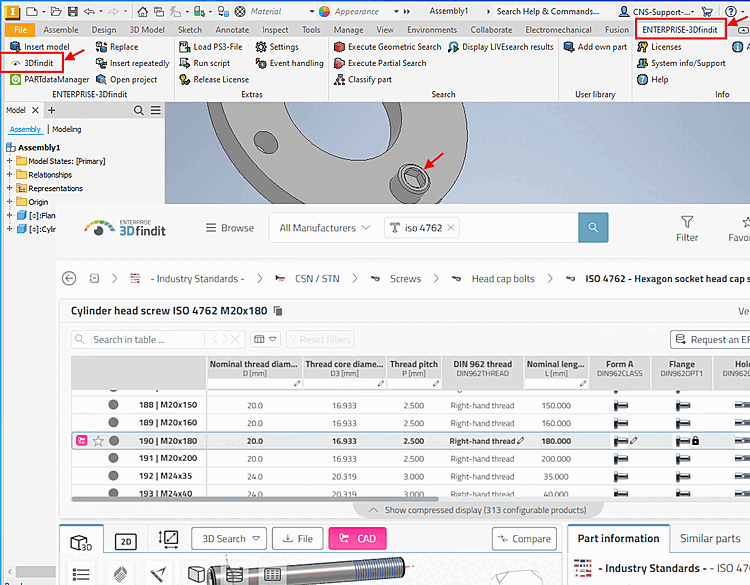750x585 pixels.
Task: Click the Home icon in quick access toolbar
Action: click(x=143, y=11)
